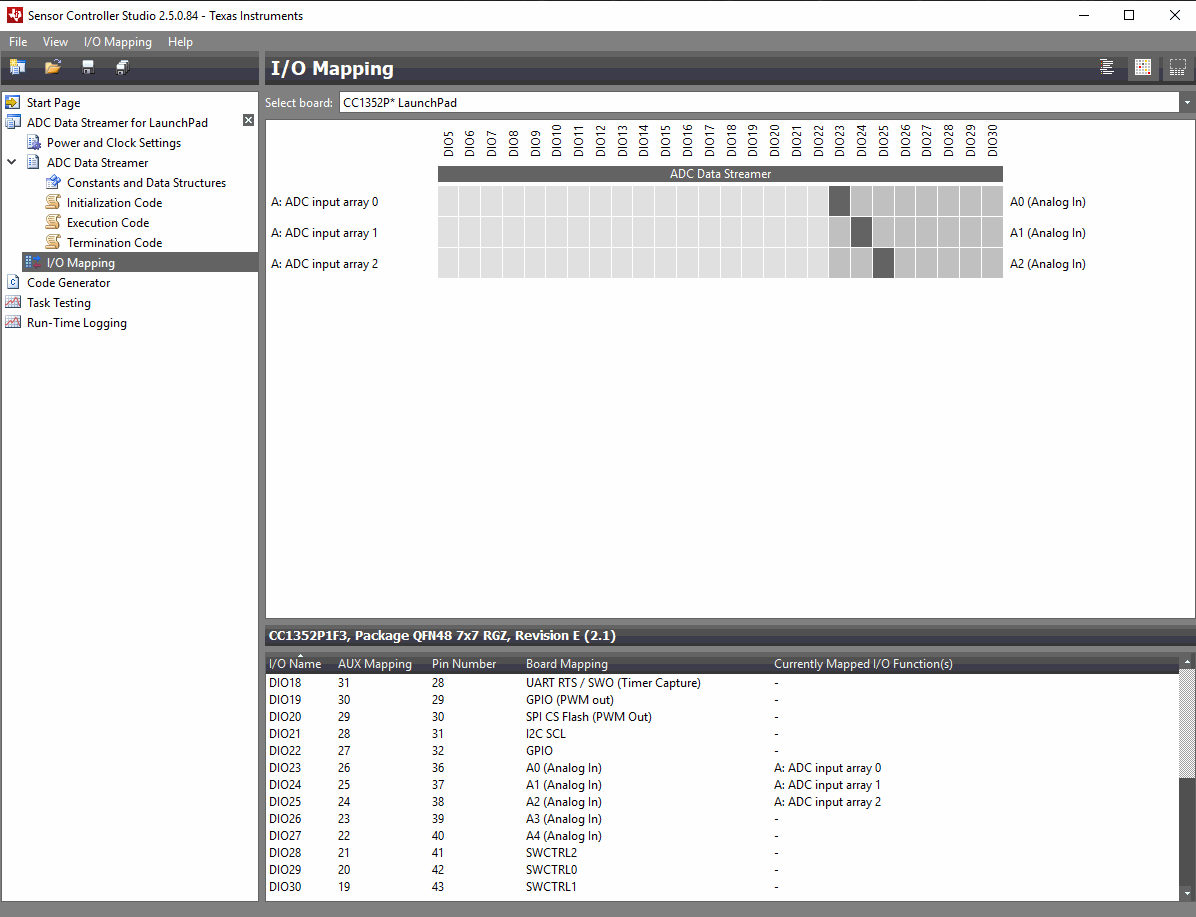Image resolution: width=1196 pixels, height=917 pixels.
Task: Click the Termination Code scroll icon
Action: (53, 242)
